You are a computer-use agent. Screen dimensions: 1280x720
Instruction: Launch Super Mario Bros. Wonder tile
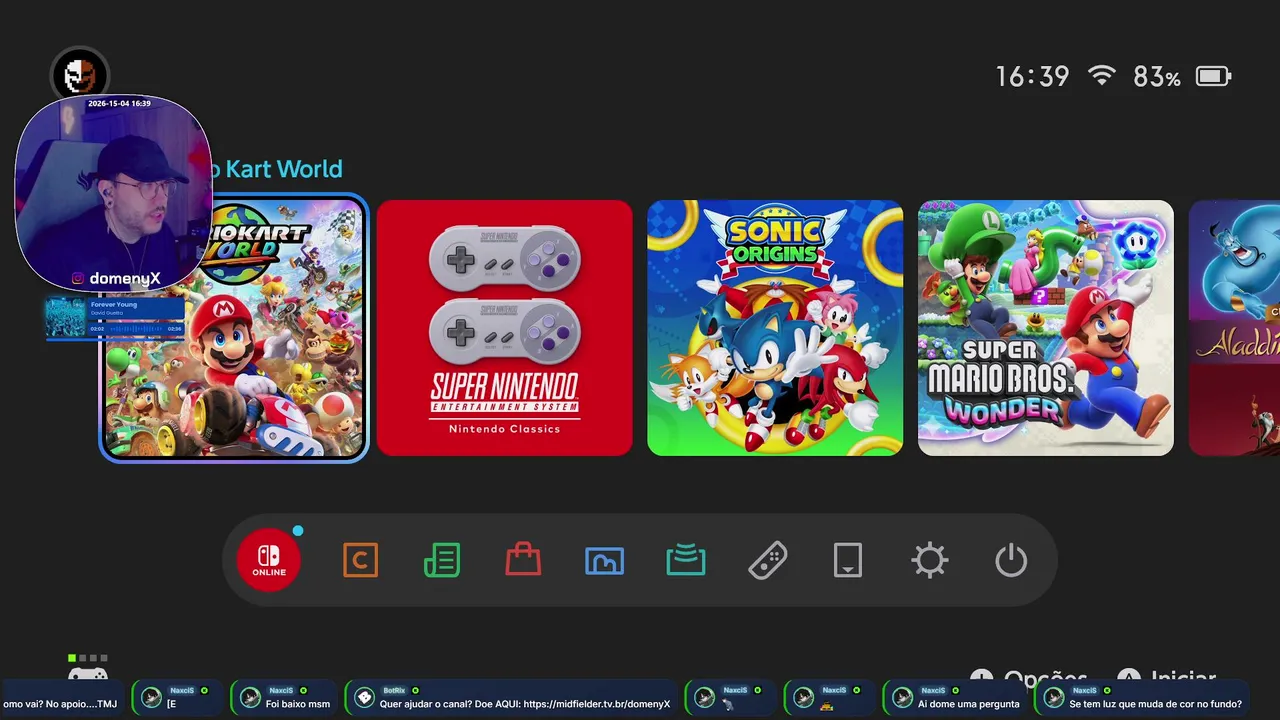pyautogui.click(x=1046, y=328)
